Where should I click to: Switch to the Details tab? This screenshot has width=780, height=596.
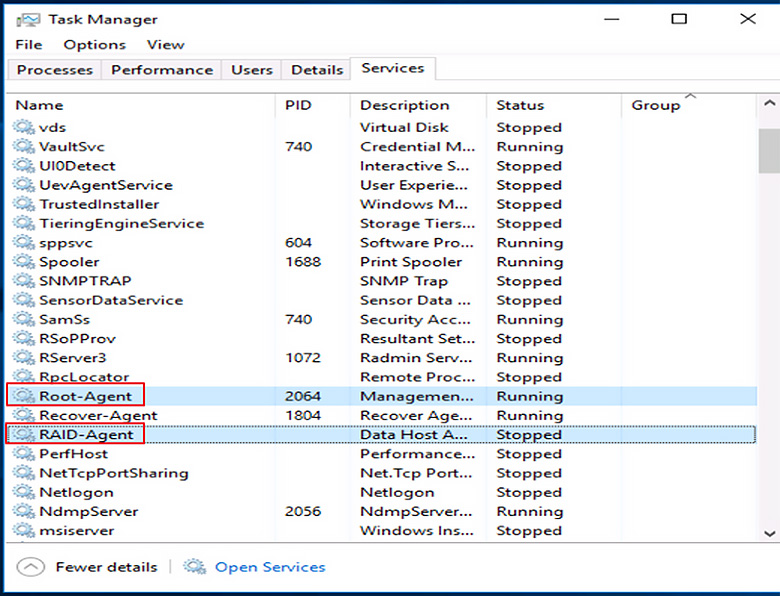coord(317,70)
